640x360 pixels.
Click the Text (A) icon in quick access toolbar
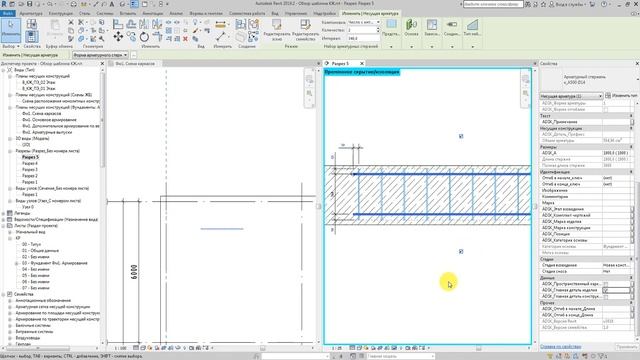click(111, 4)
